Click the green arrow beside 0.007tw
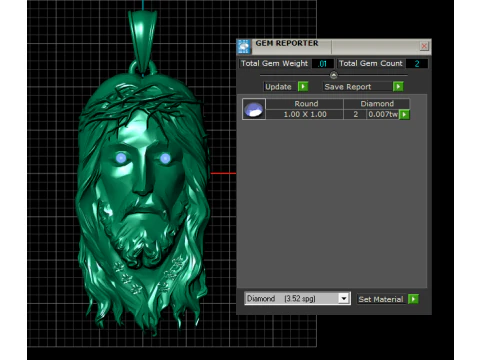This screenshot has height=360, width=480. pyautogui.click(x=404, y=115)
